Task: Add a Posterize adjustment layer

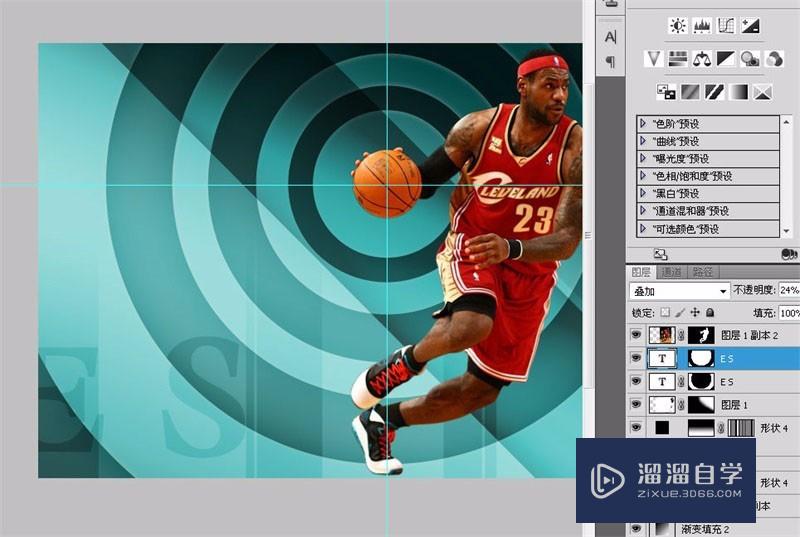Action: point(690,92)
